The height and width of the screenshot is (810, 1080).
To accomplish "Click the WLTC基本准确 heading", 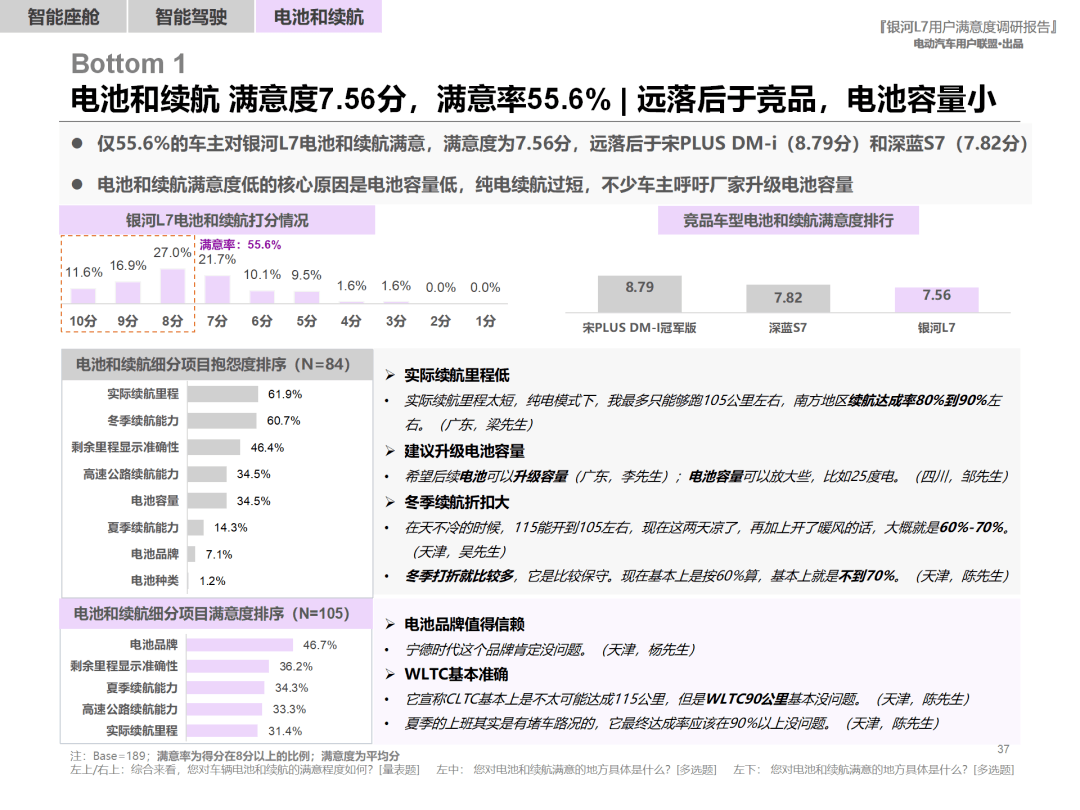I will click(x=456, y=674).
